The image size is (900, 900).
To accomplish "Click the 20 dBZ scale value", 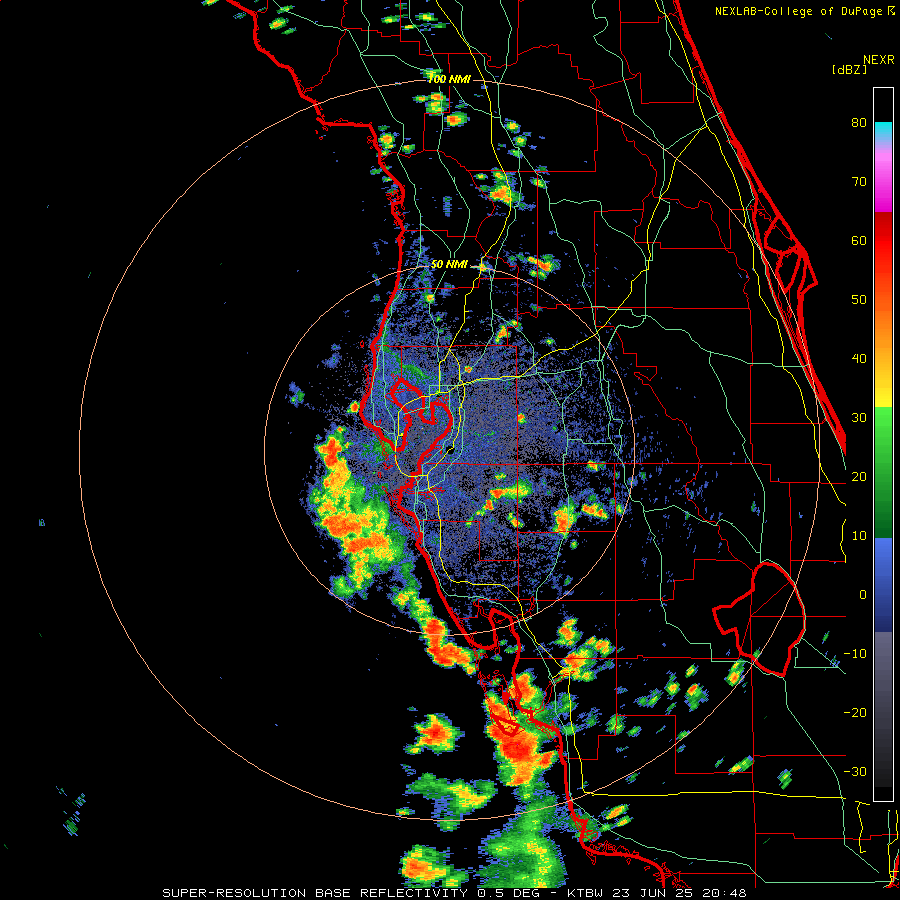I will [859, 476].
